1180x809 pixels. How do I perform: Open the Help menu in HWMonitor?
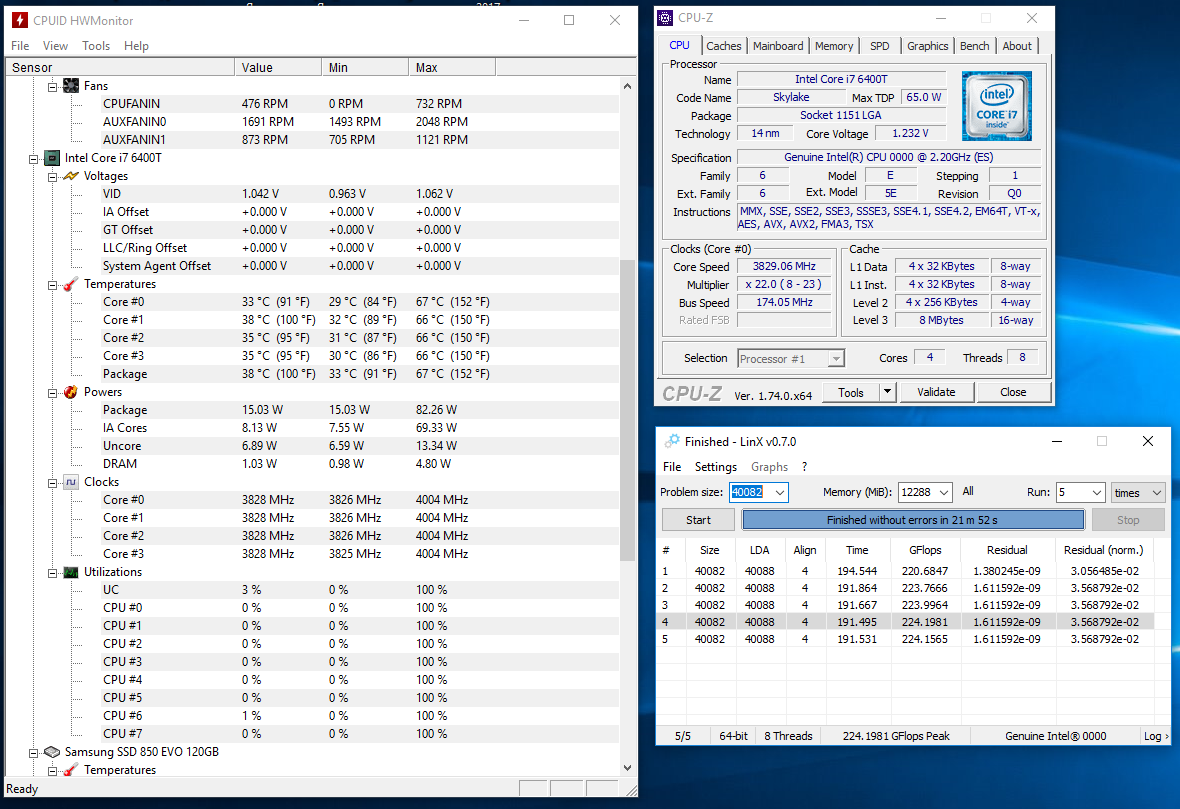pyautogui.click(x=136, y=46)
